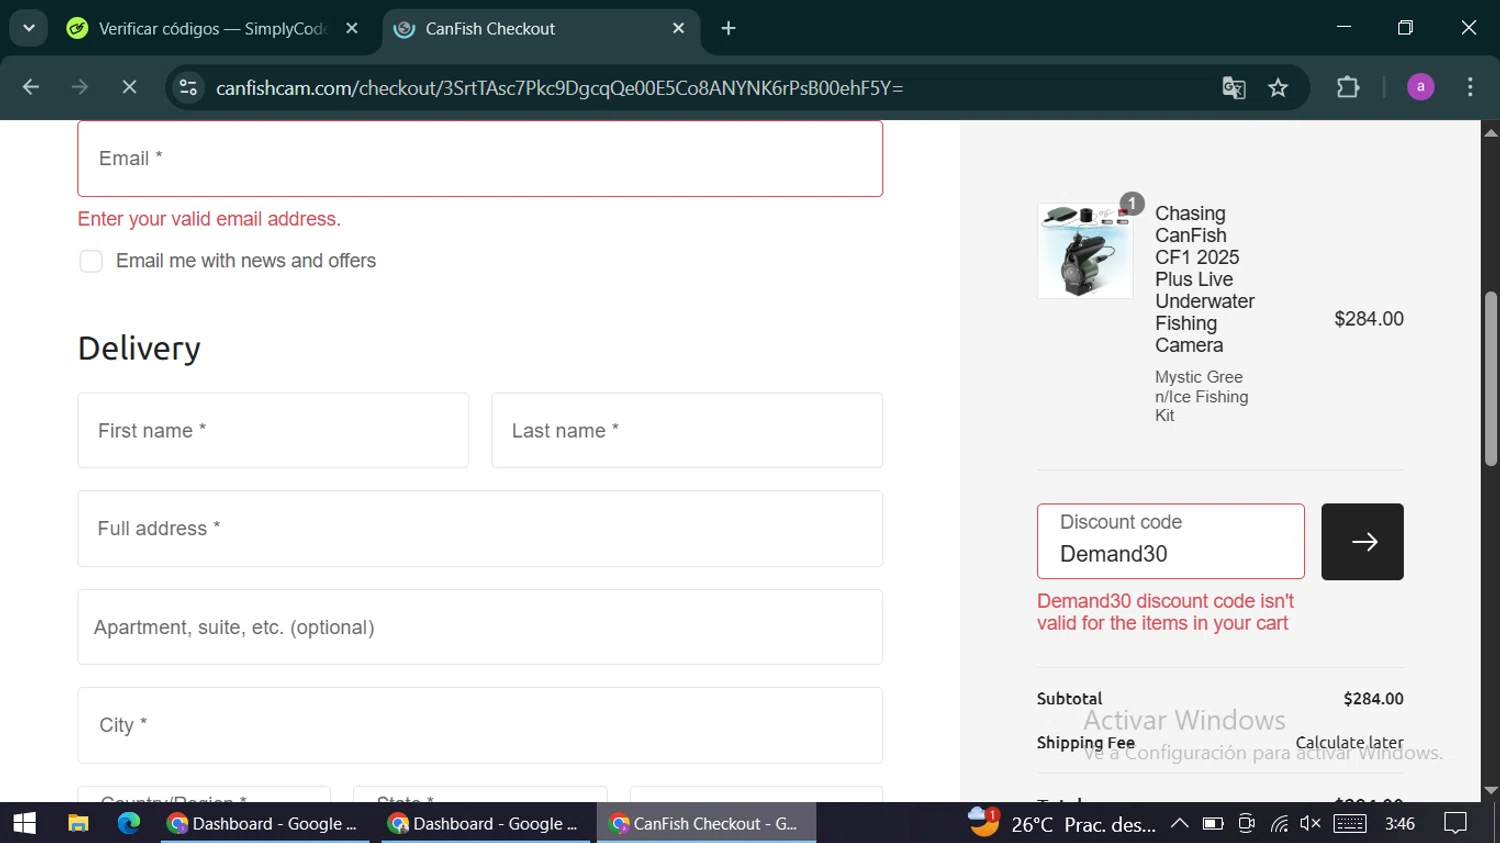Click the scrollbar up arrow
The height and width of the screenshot is (843, 1500).
1491,132
